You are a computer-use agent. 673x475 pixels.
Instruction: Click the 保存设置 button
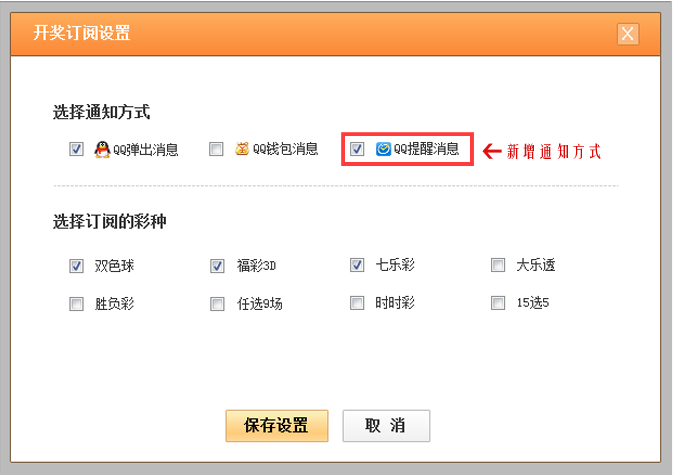(x=277, y=426)
